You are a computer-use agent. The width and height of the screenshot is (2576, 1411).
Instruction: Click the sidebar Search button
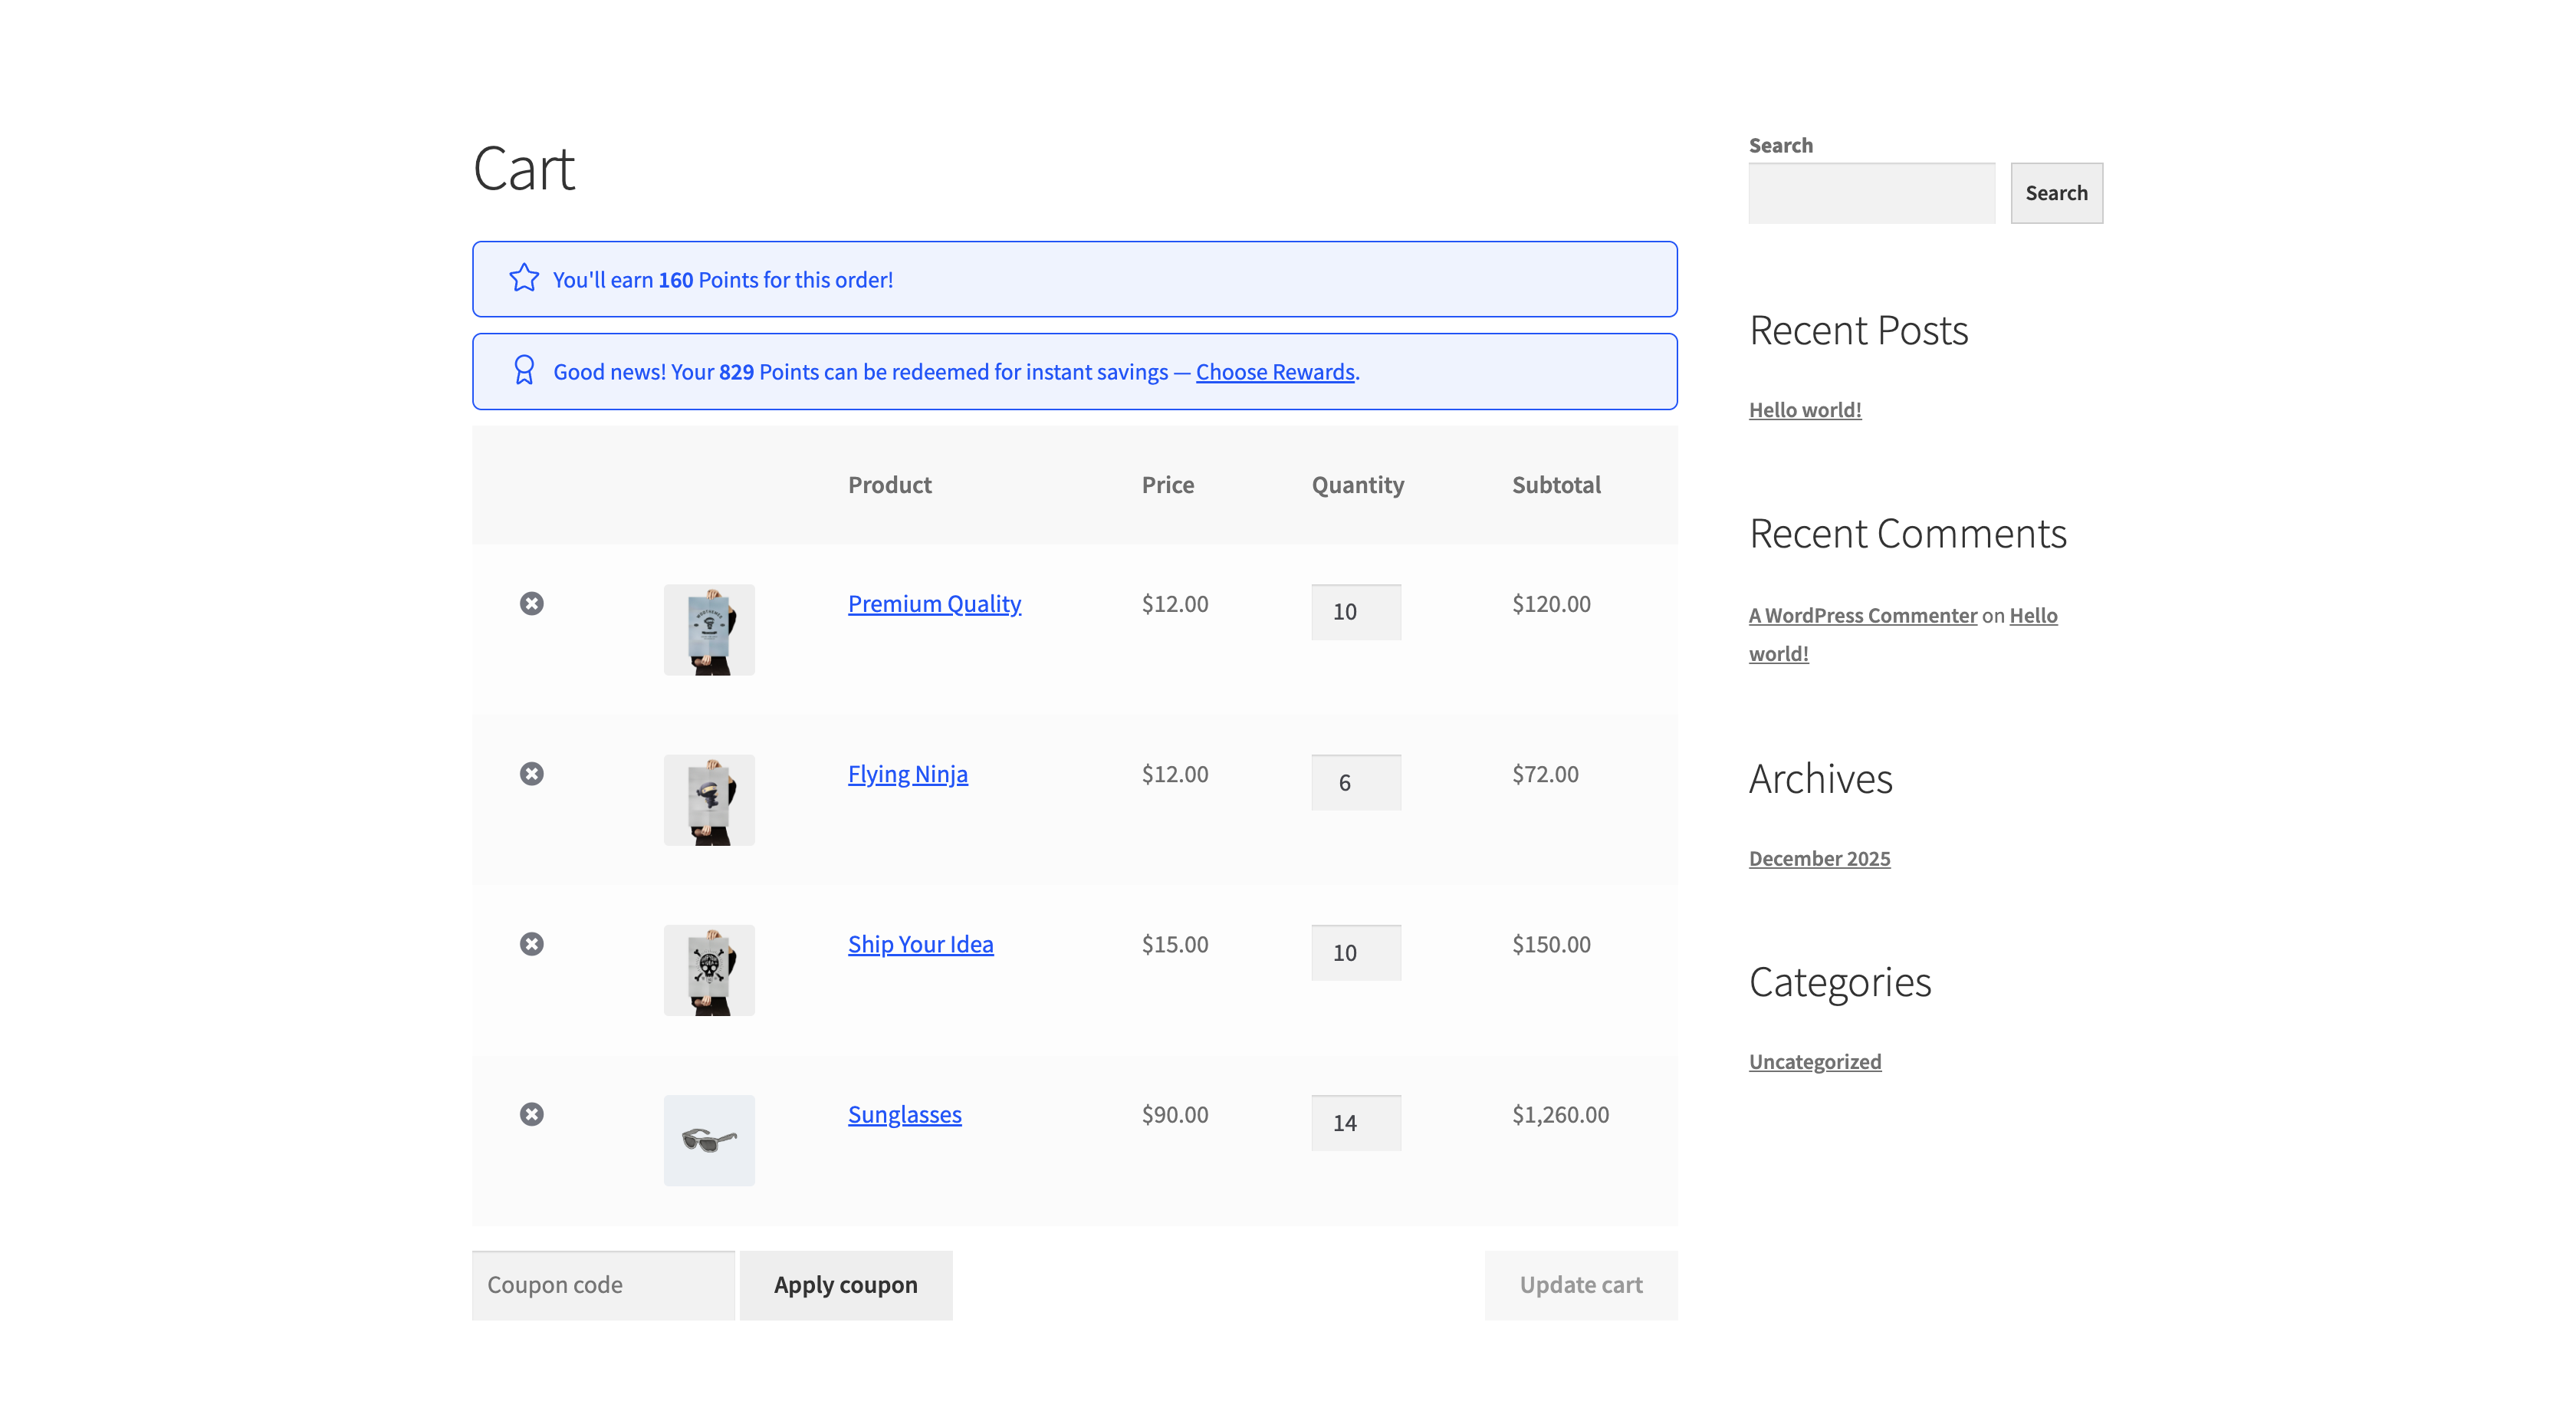[2056, 193]
